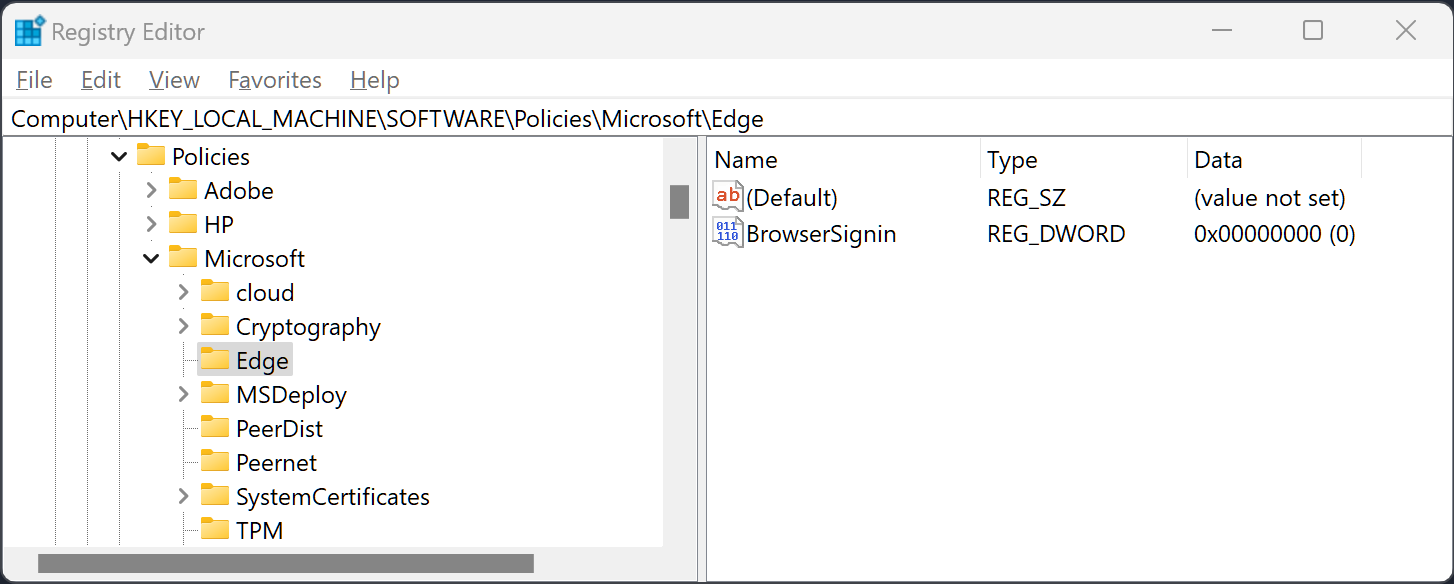Image resolution: width=1454 pixels, height=584 pixels.
Task: Expand the MSDeploy key
Action: click(x=183, y=394)
